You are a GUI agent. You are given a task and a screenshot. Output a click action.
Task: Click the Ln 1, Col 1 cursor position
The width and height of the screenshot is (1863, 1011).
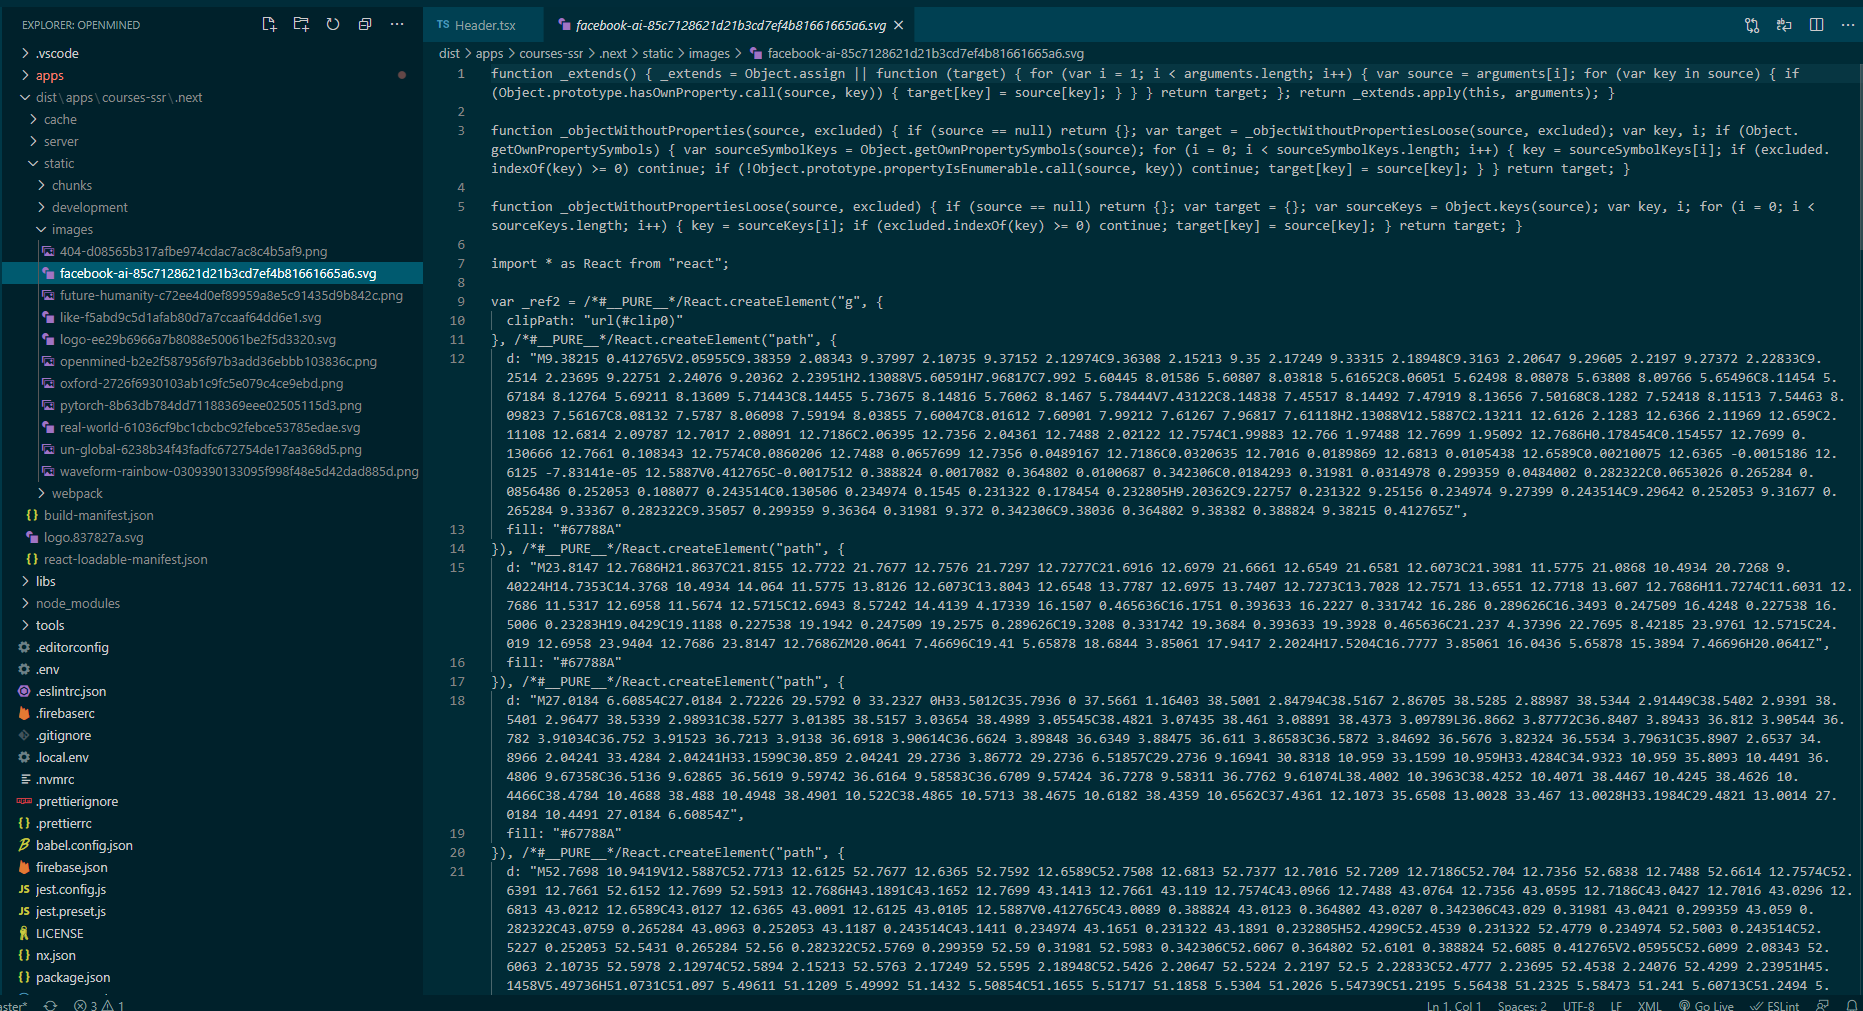[1454, 1006]
